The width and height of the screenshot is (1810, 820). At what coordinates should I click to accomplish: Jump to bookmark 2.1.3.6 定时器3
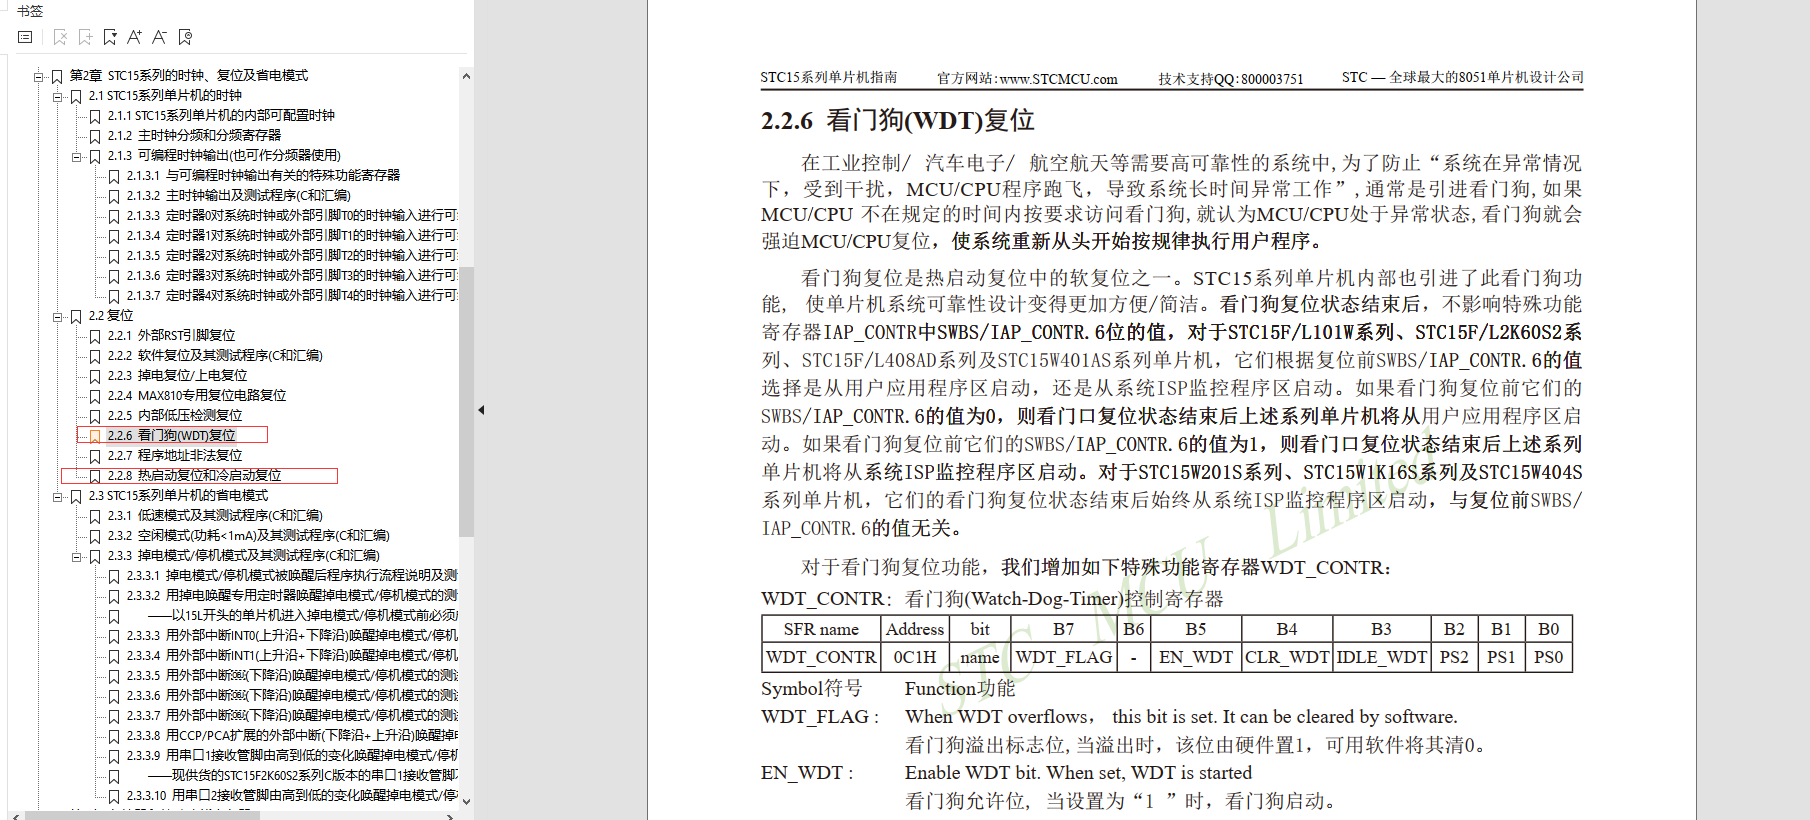coord(292,276)
